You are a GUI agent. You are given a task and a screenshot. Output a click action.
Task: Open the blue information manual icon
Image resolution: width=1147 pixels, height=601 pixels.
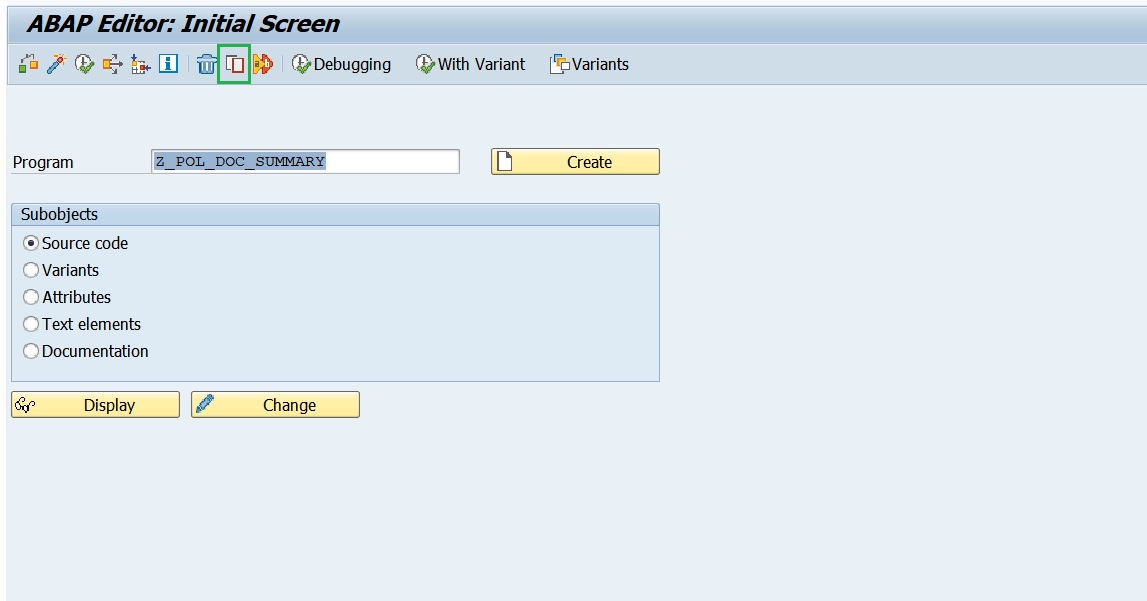click(x=168, y=64)
